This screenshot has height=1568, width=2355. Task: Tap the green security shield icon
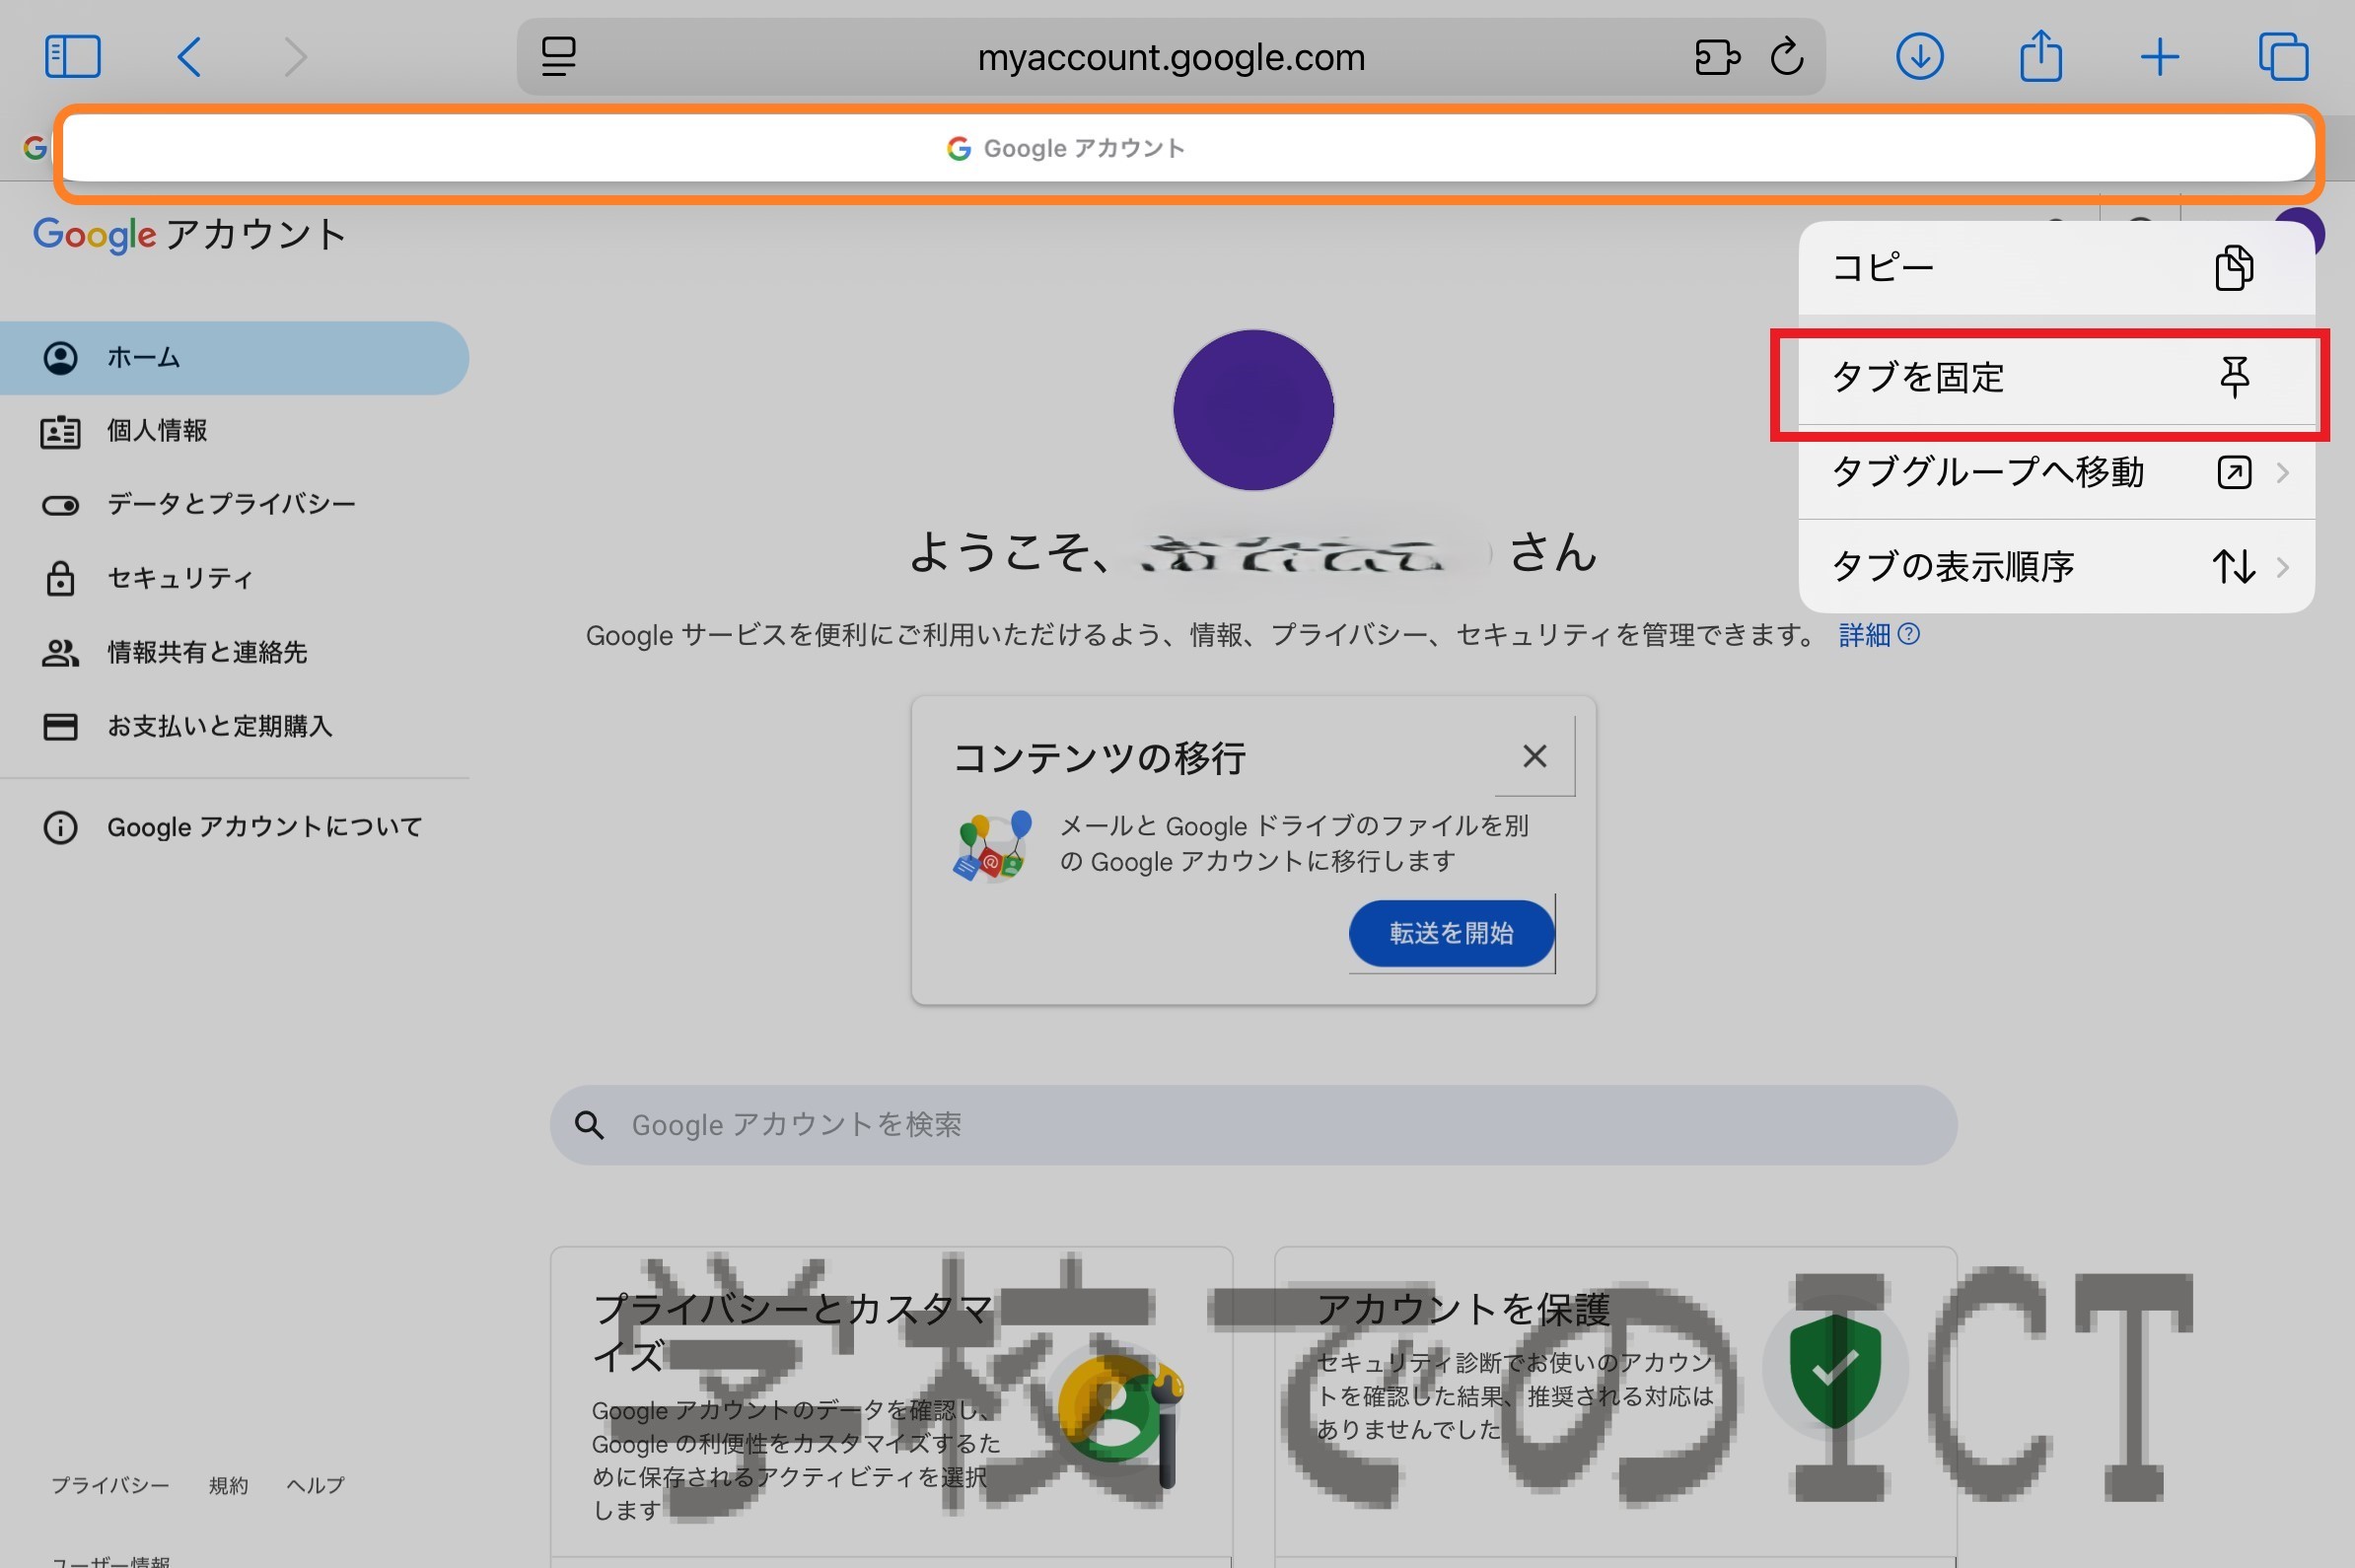[1835, 1370]
